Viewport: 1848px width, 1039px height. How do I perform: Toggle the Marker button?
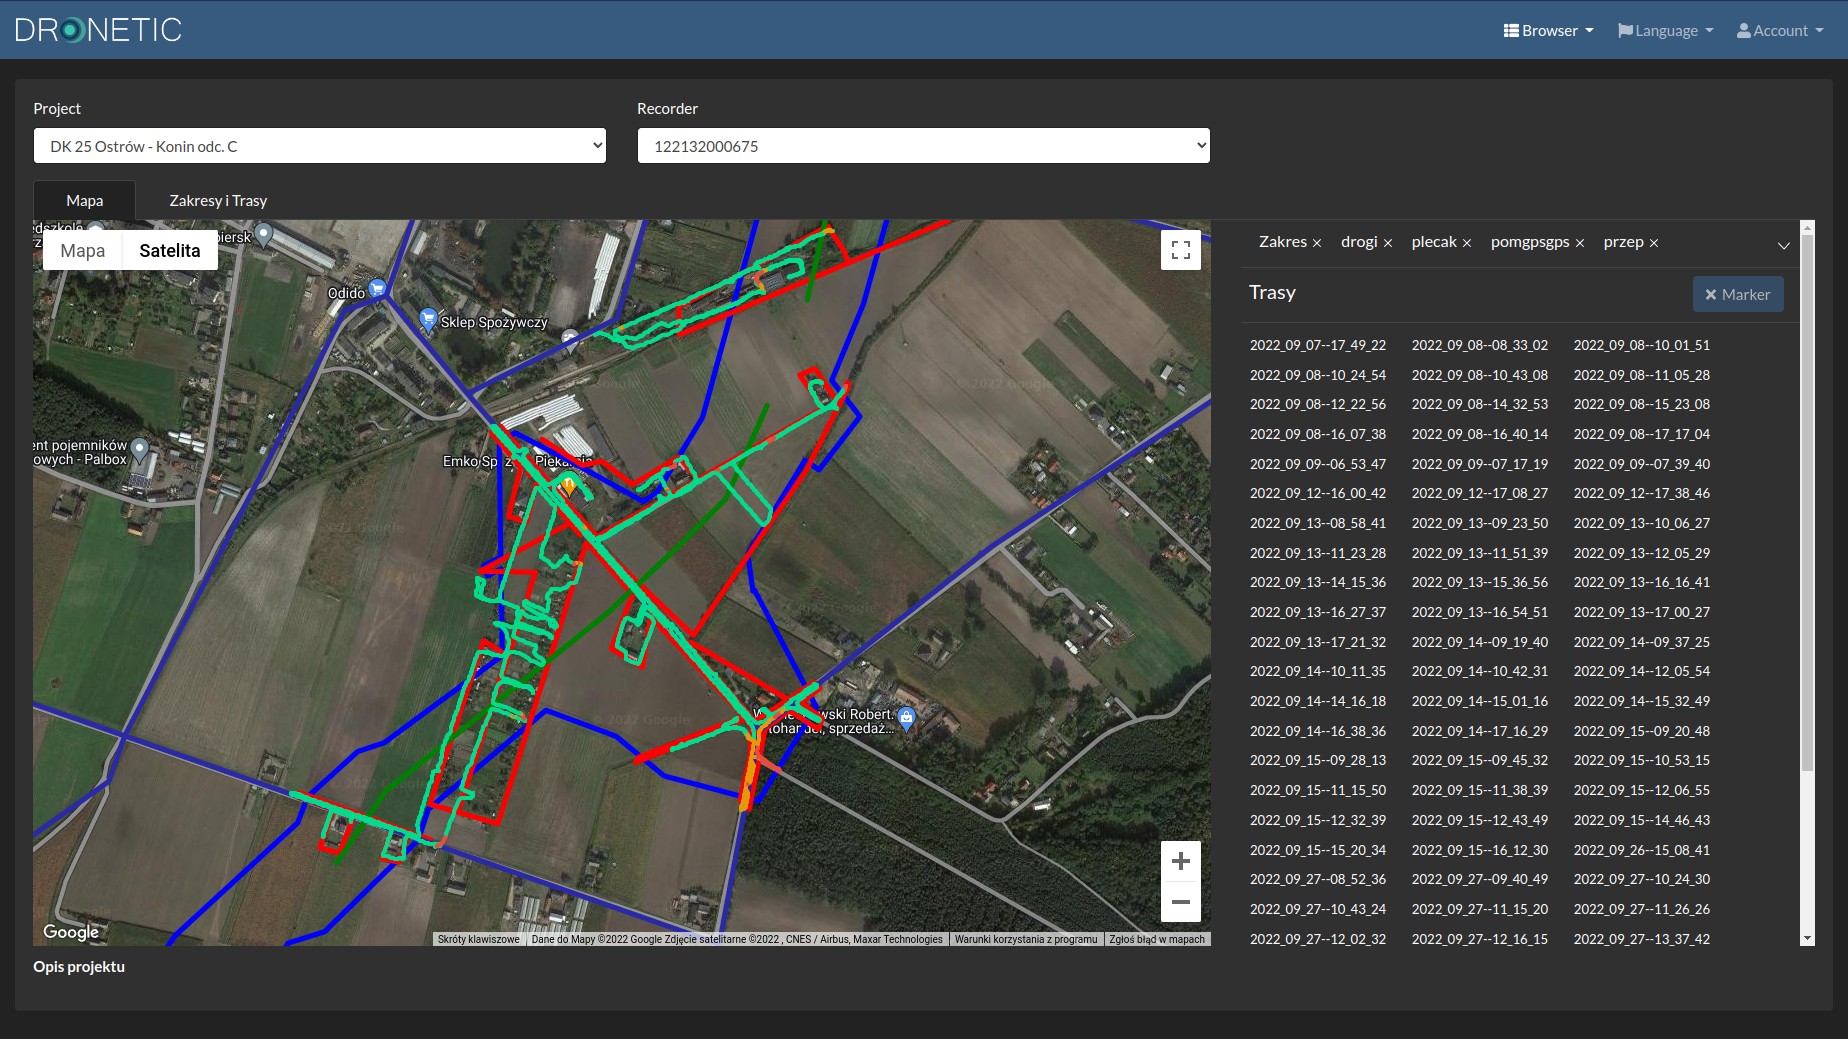click(x=1737, y=294)
